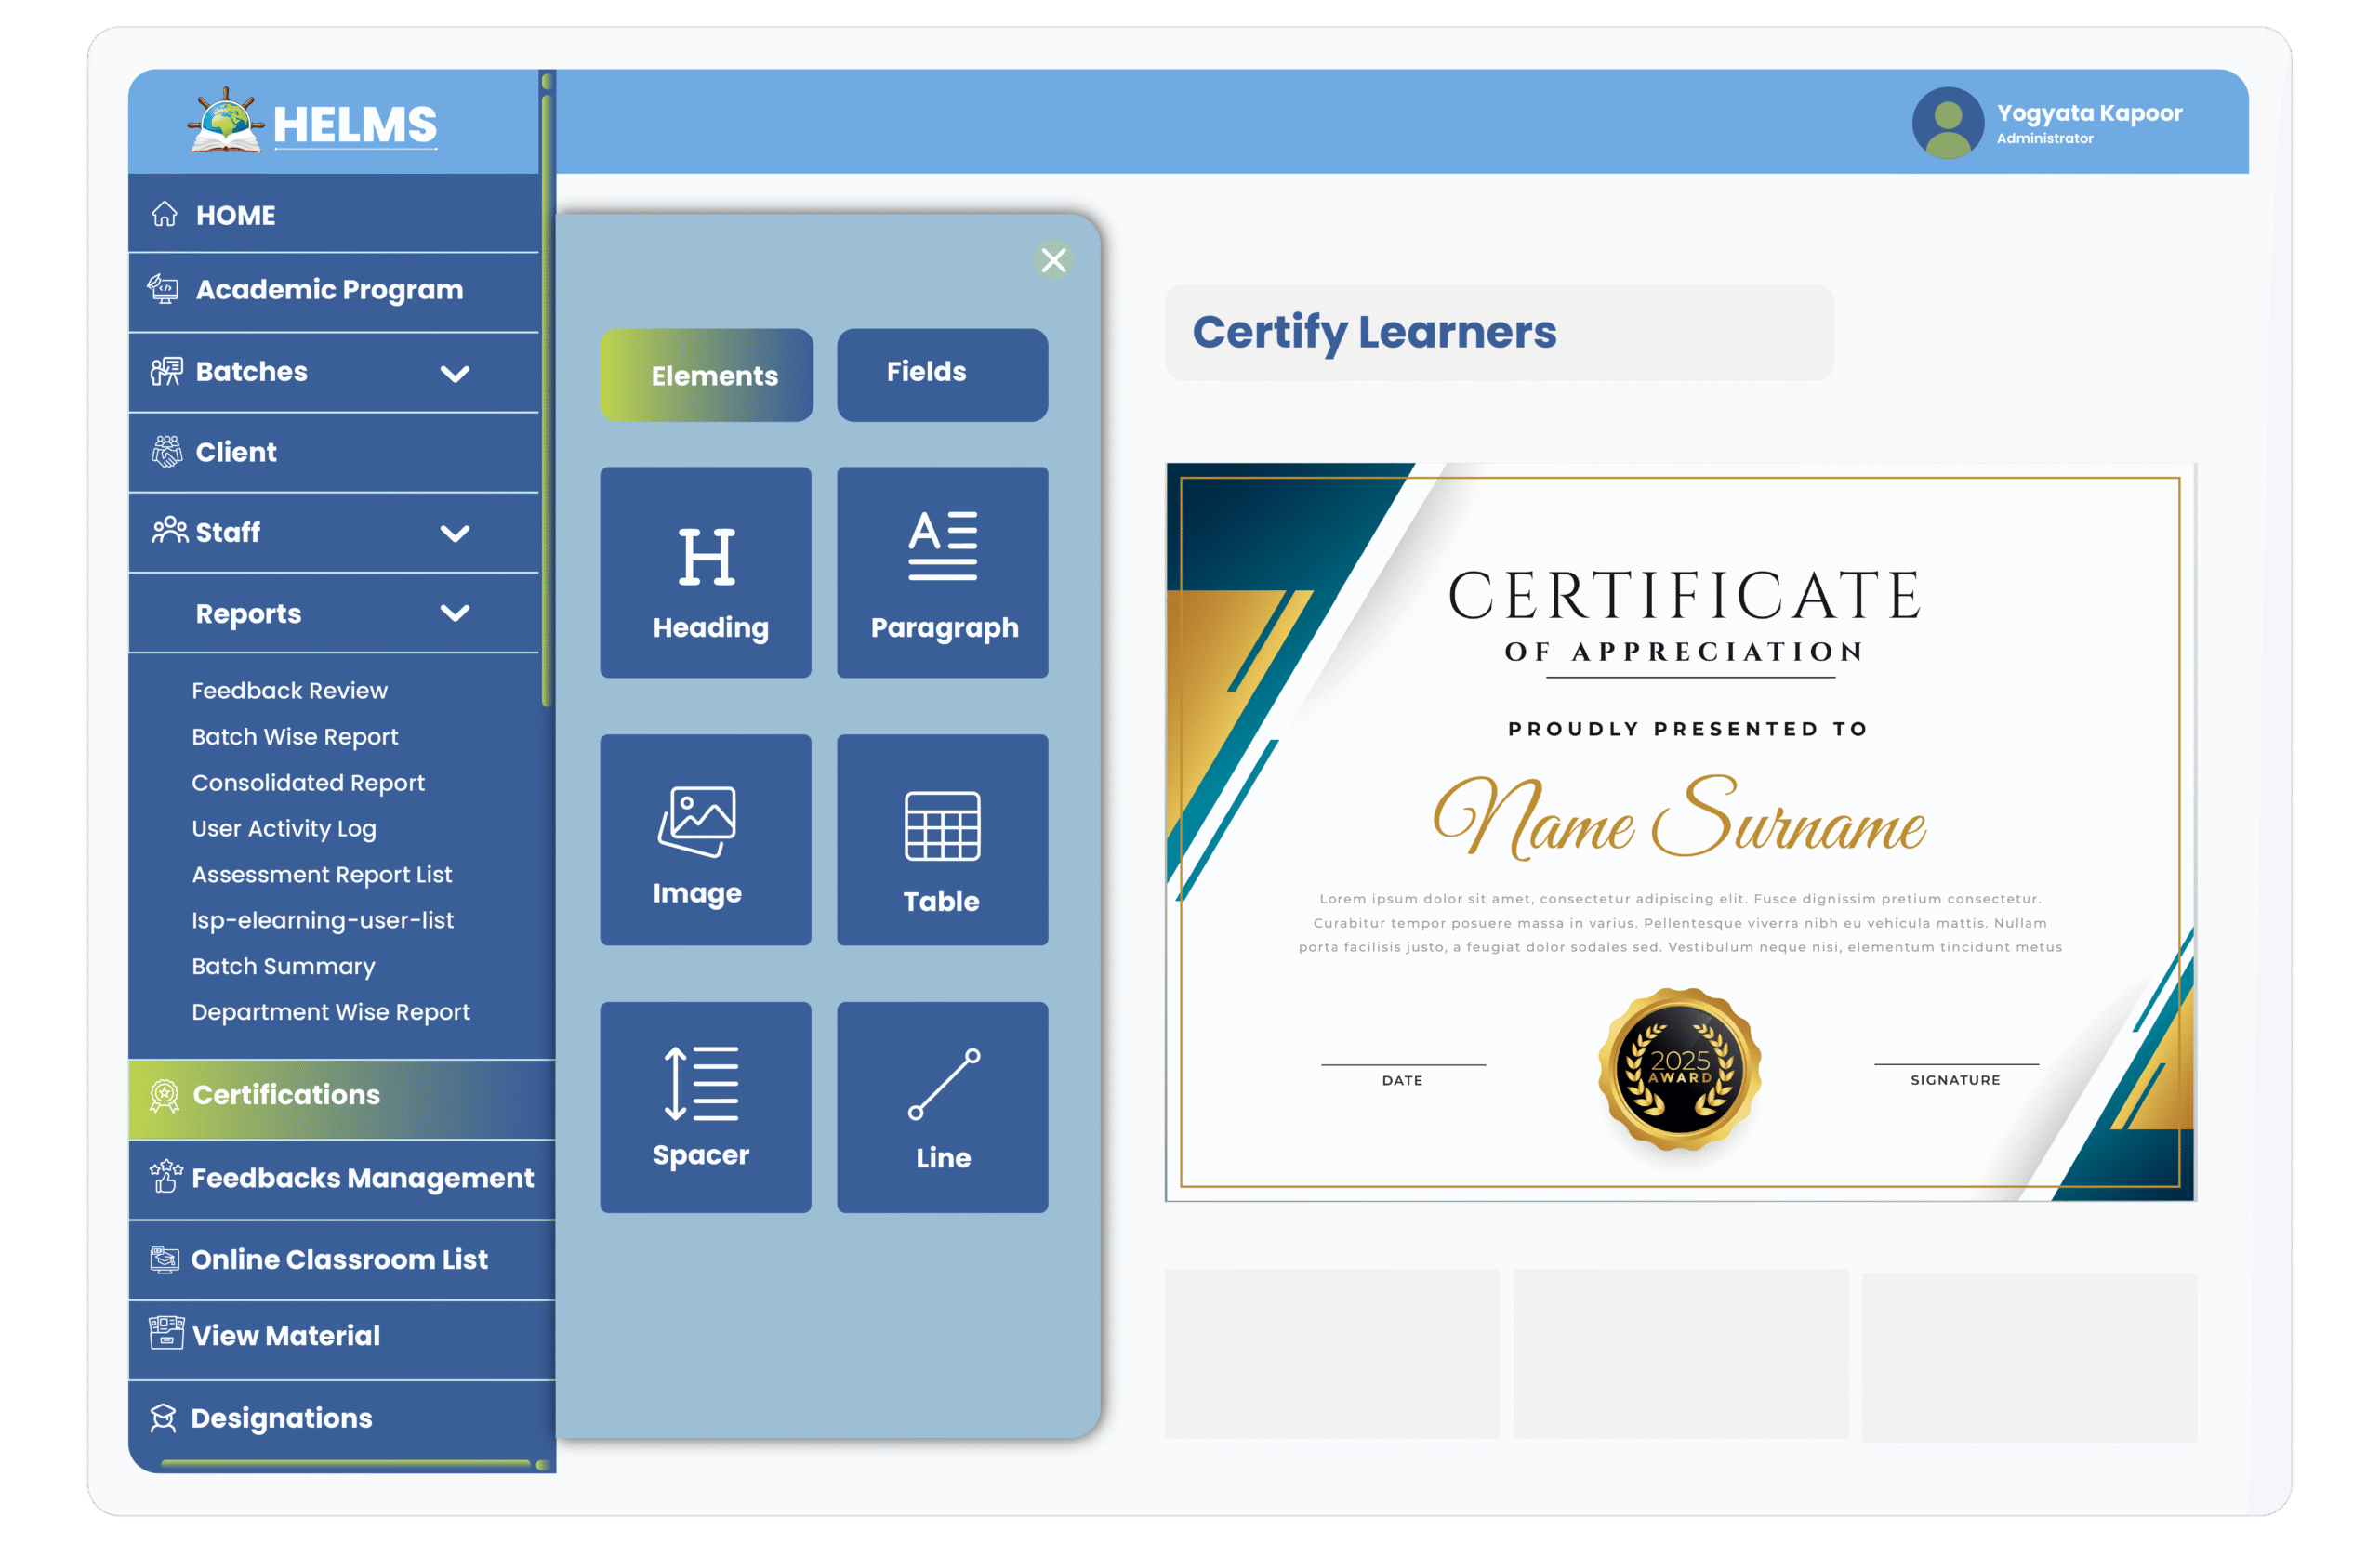The width and height of the screenshot is (2380, 1543).
Task: Go to Certifications menu item
Action: tap(286, 1095)
